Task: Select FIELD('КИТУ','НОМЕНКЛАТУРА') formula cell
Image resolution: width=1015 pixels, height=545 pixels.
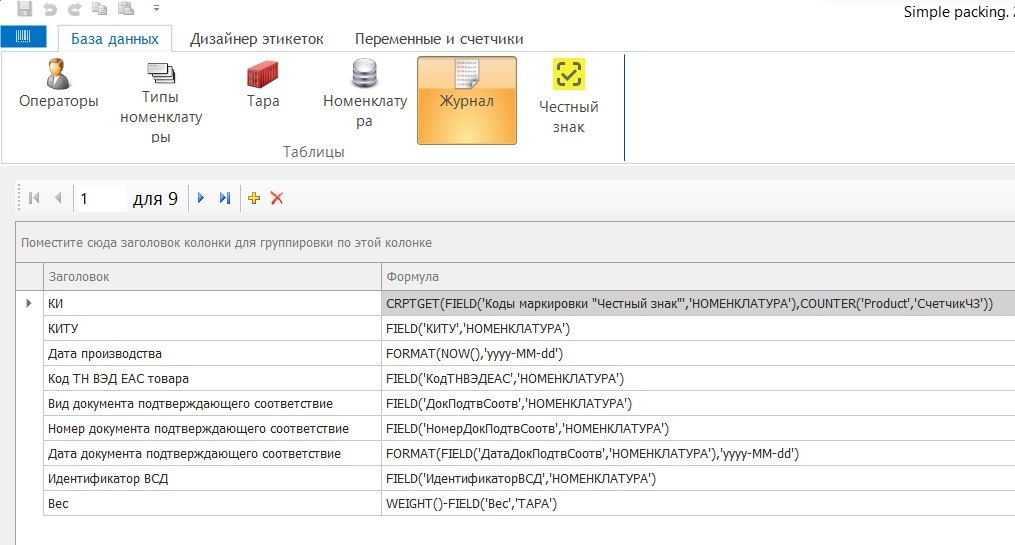Action: click(x=698, y=328)
